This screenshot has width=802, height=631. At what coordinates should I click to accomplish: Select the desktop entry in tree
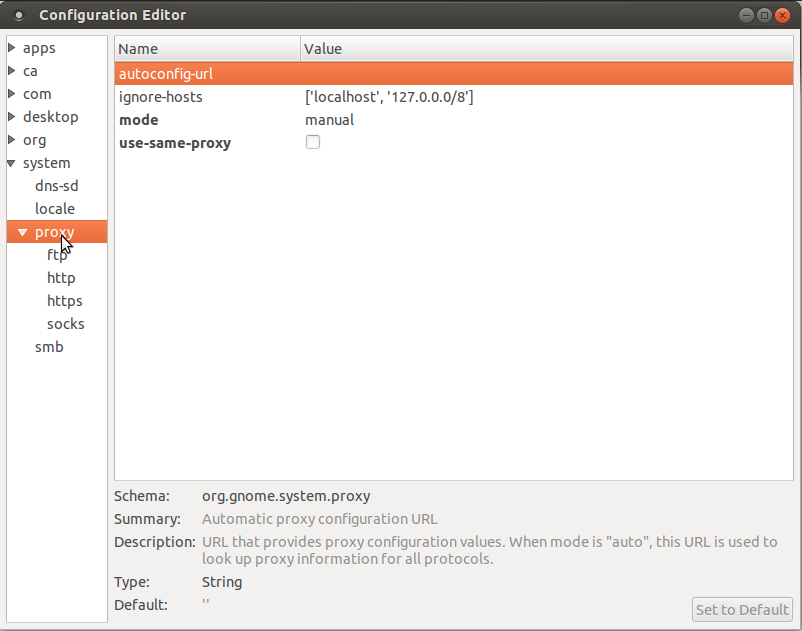pyautogui.click(x=51, y=117)
